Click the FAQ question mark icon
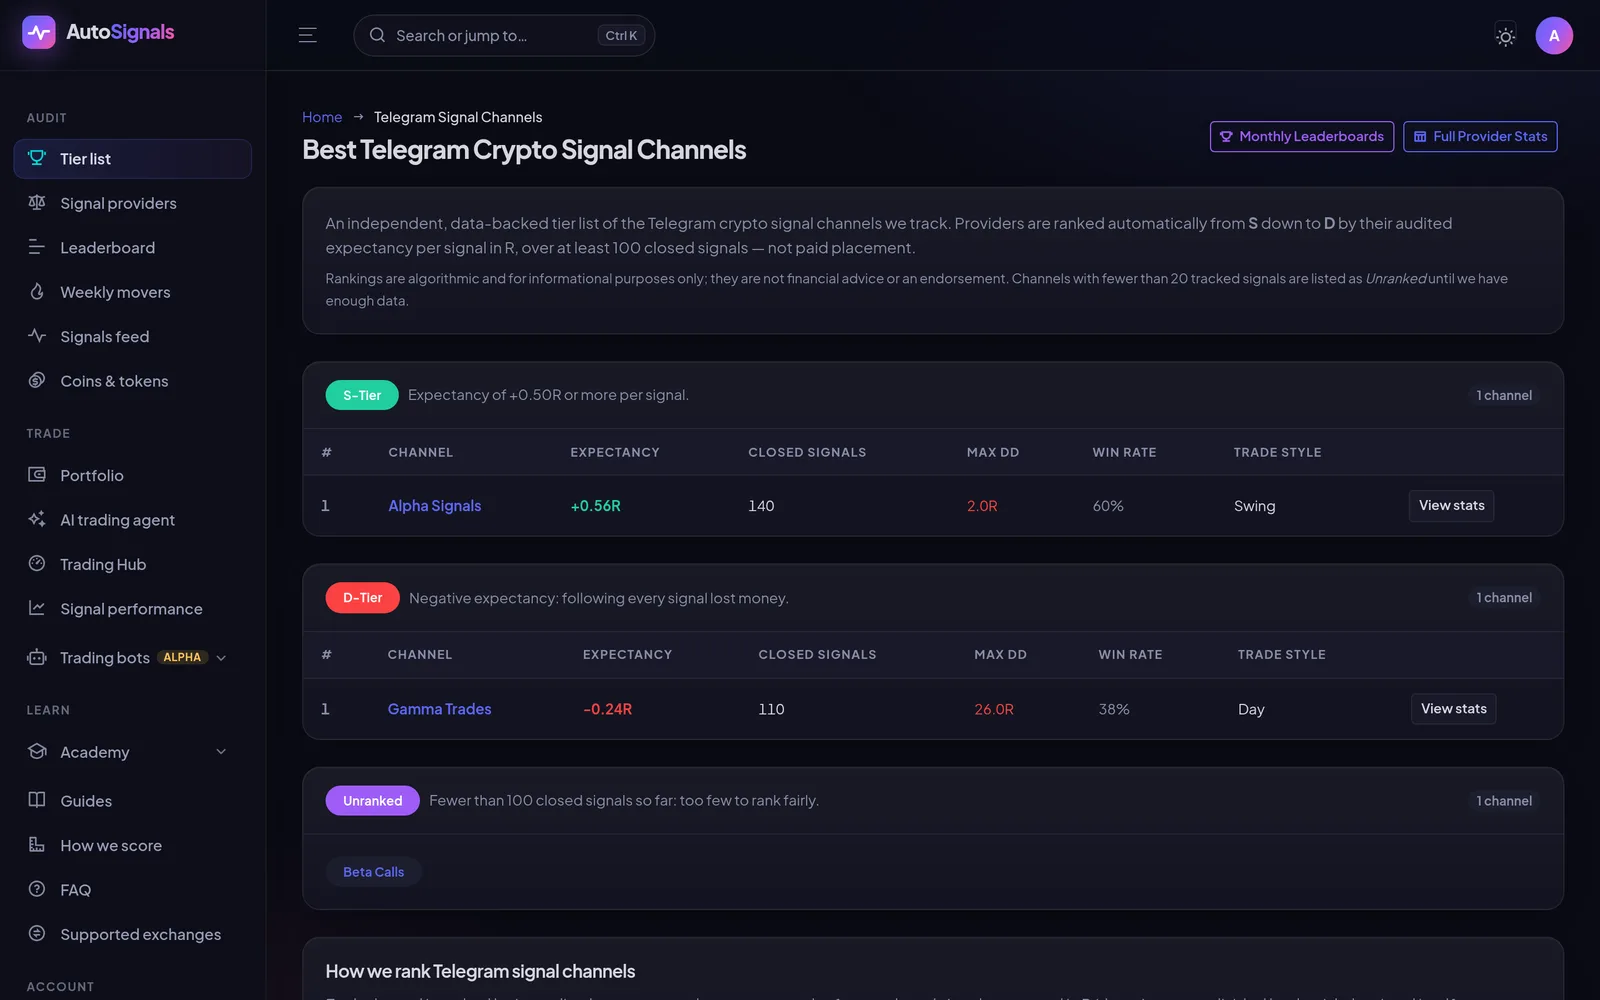Image resolution: width=1600 pixels, height=1000 pixels. pyautogui.click(x=37, y=889)
